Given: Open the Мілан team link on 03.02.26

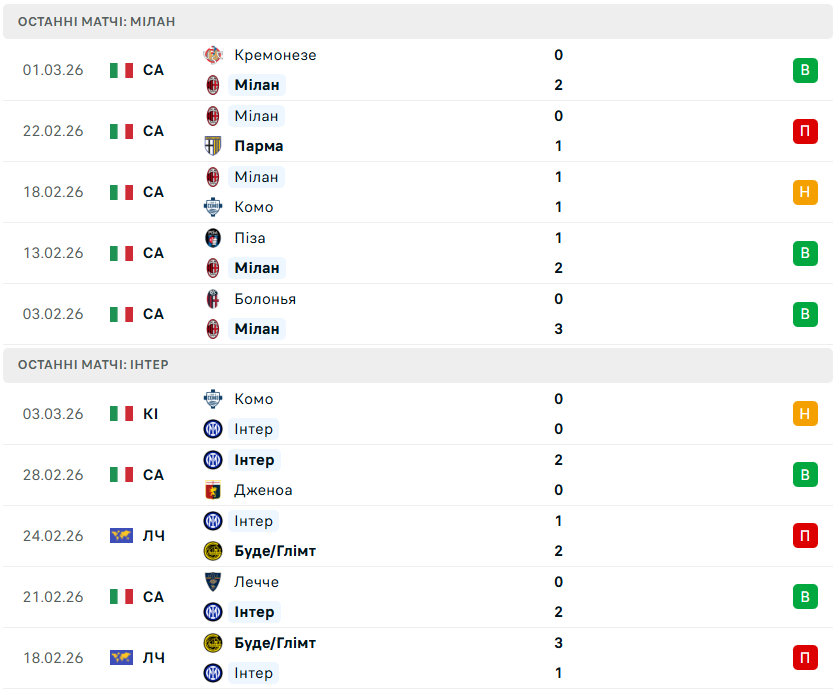Looking at the screenshot, I should point(257,329).
